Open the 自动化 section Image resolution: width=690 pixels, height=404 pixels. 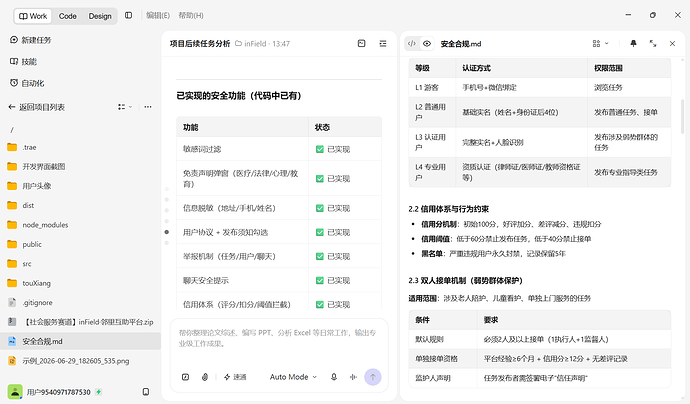[27, 83]
